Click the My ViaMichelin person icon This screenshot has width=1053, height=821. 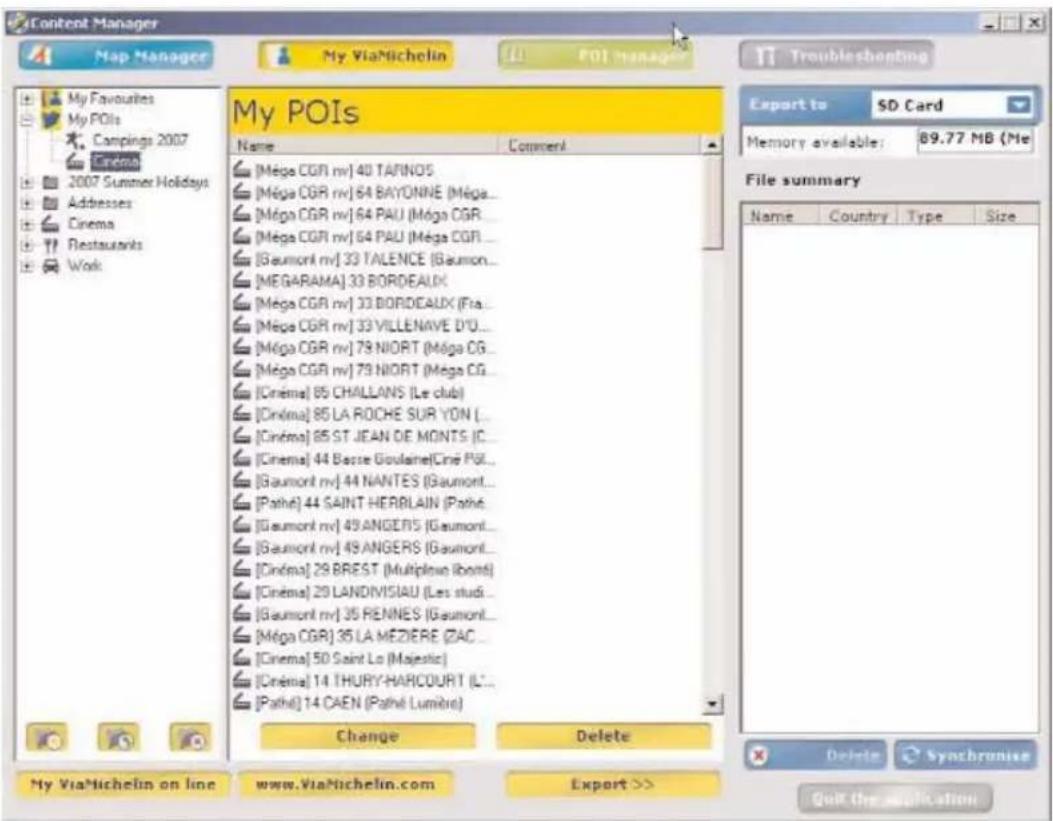[284, 56]
